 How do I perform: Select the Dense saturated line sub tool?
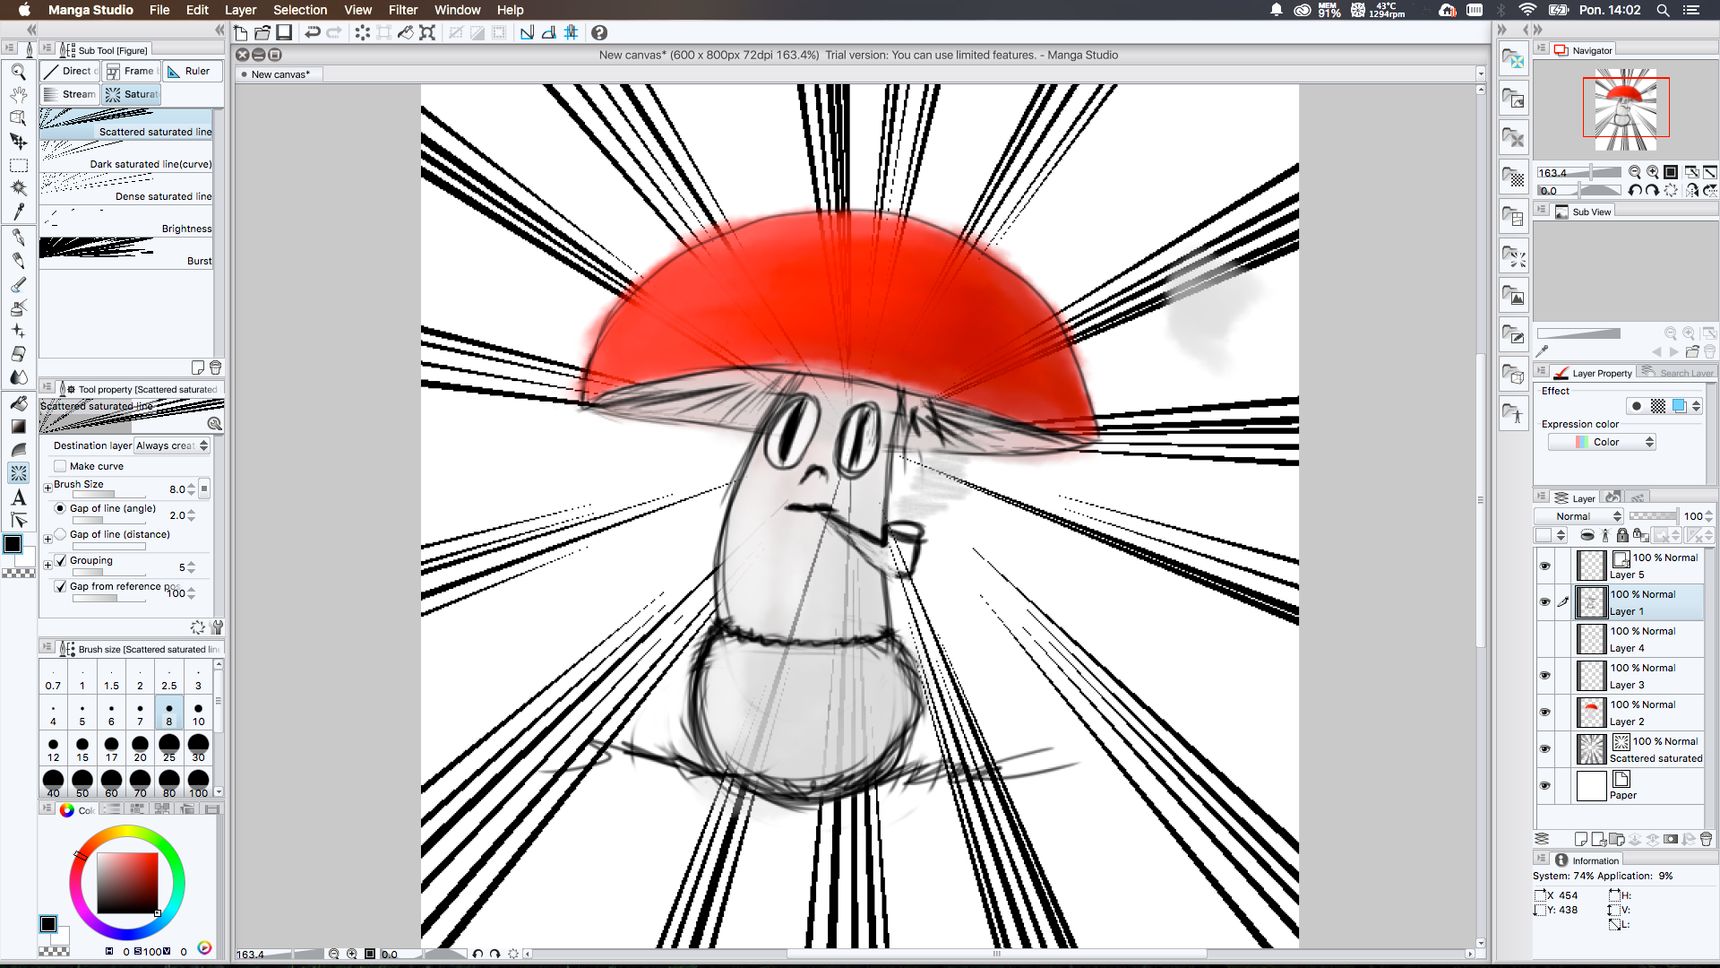click(126, 189)
